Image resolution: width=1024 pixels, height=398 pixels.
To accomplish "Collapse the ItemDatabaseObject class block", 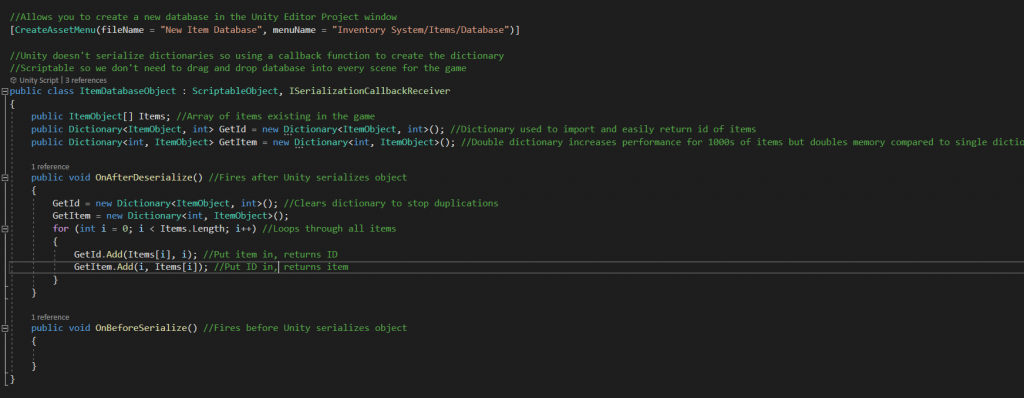I will [x=5, y=91].
